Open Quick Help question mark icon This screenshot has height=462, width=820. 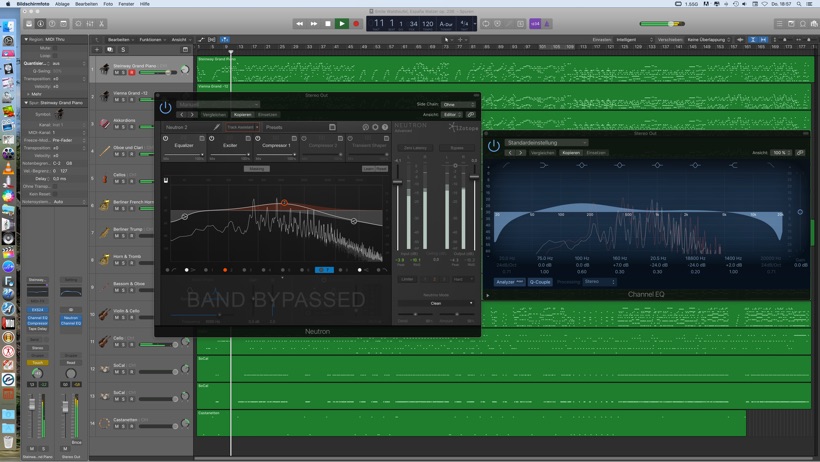coord(52,24)
